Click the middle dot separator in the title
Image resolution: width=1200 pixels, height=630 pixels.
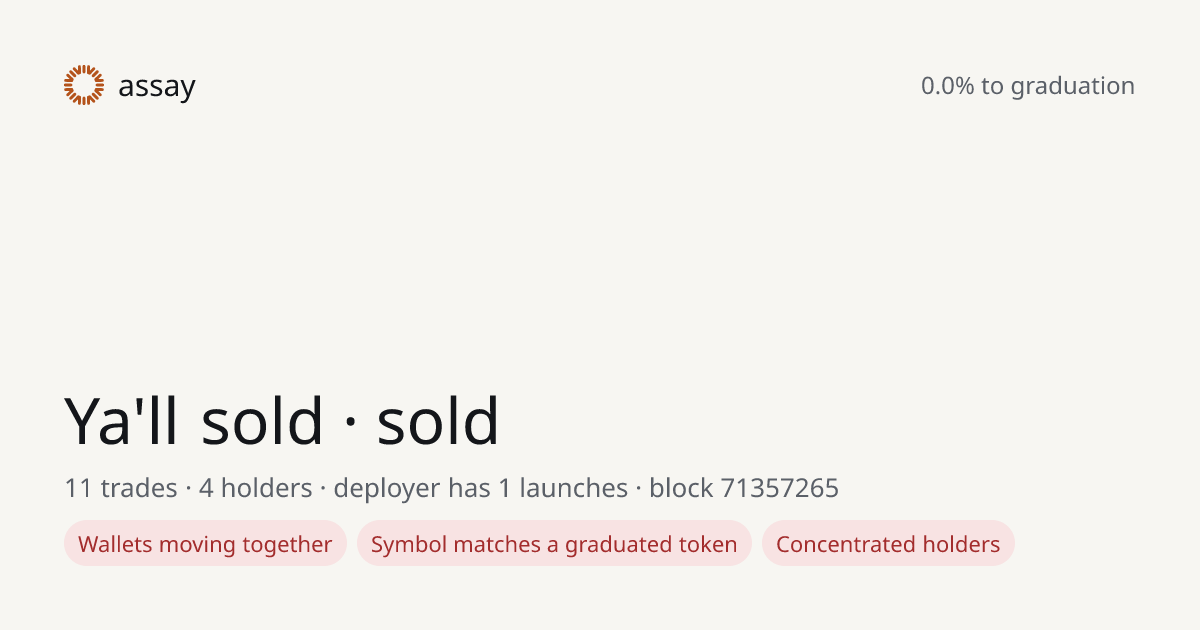click(350, 423)
